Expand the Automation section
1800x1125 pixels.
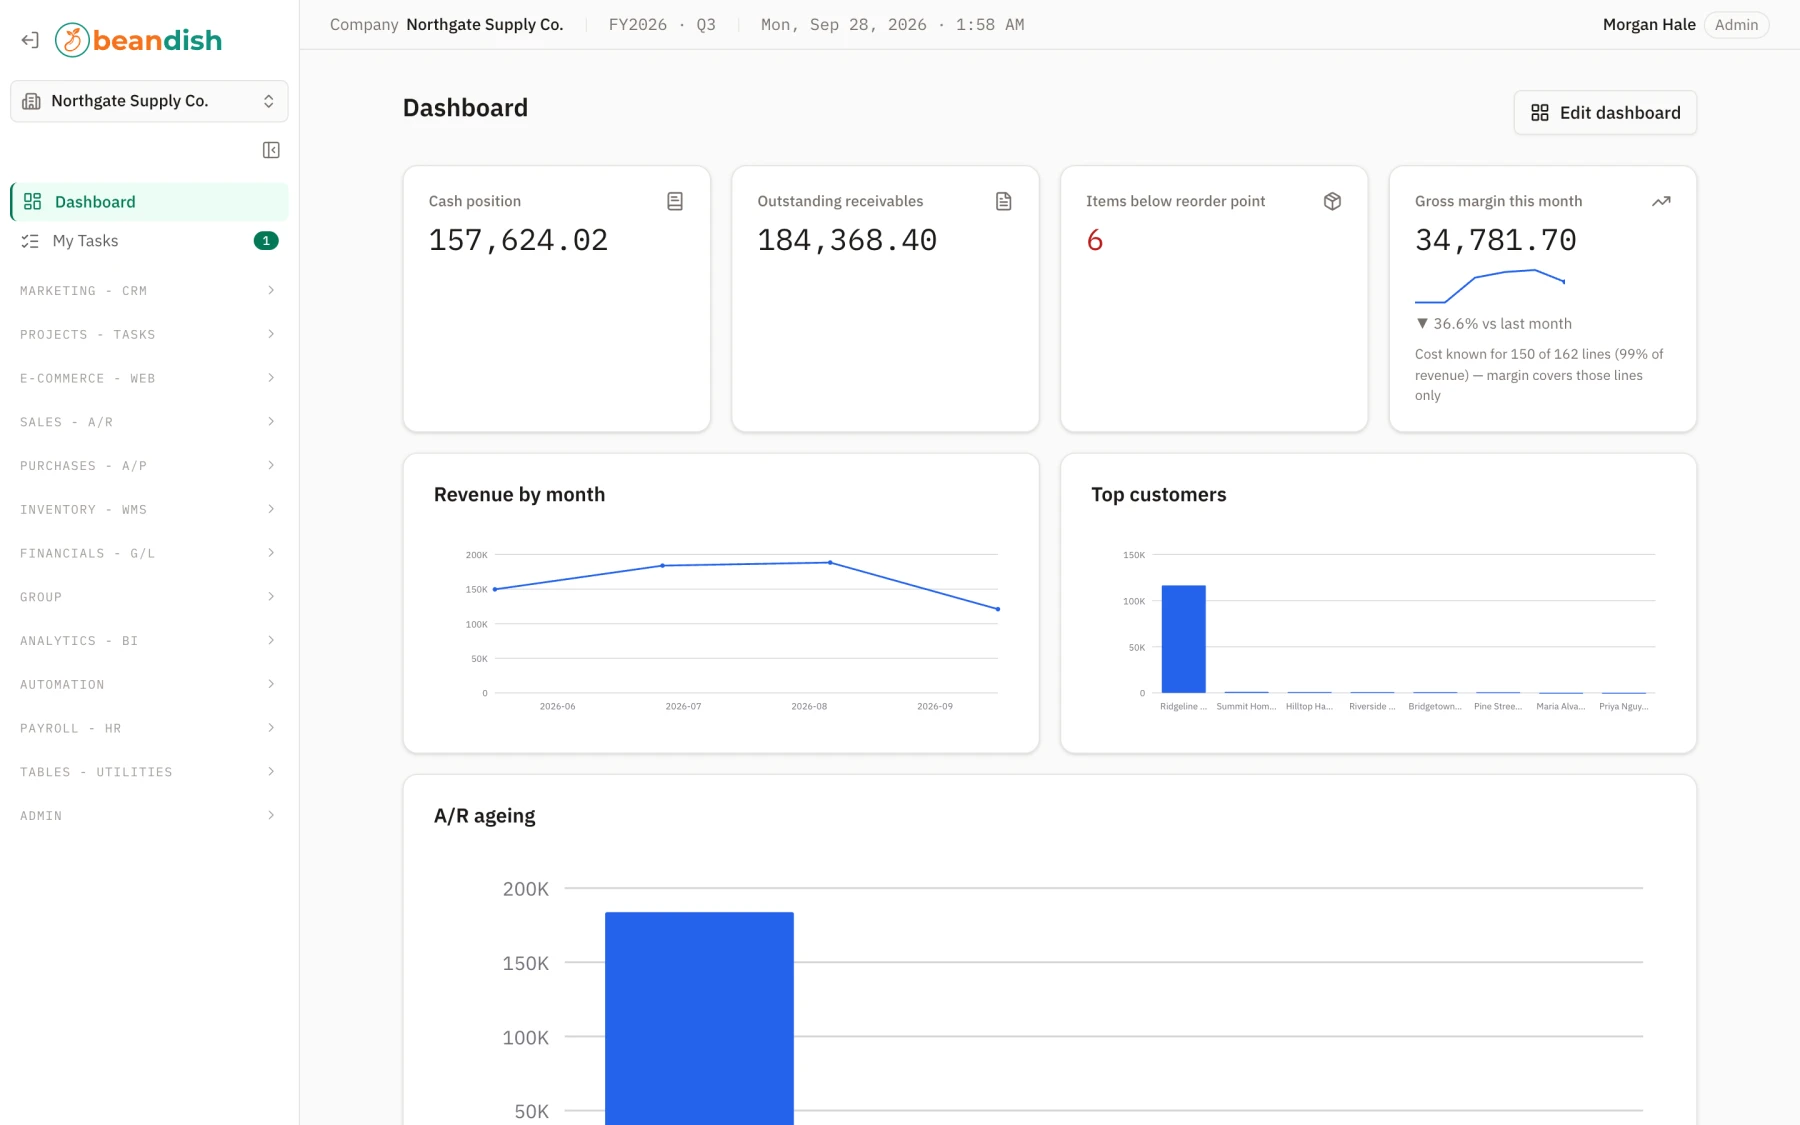pos(149,685)
